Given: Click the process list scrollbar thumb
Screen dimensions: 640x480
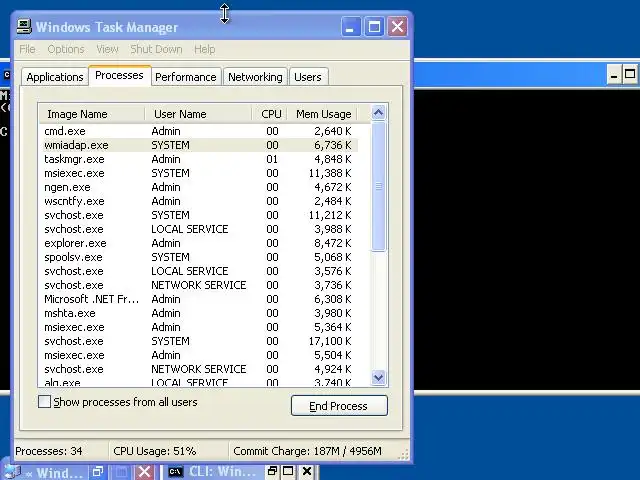Looking at the screenshot, I should (x=378, y=186).
